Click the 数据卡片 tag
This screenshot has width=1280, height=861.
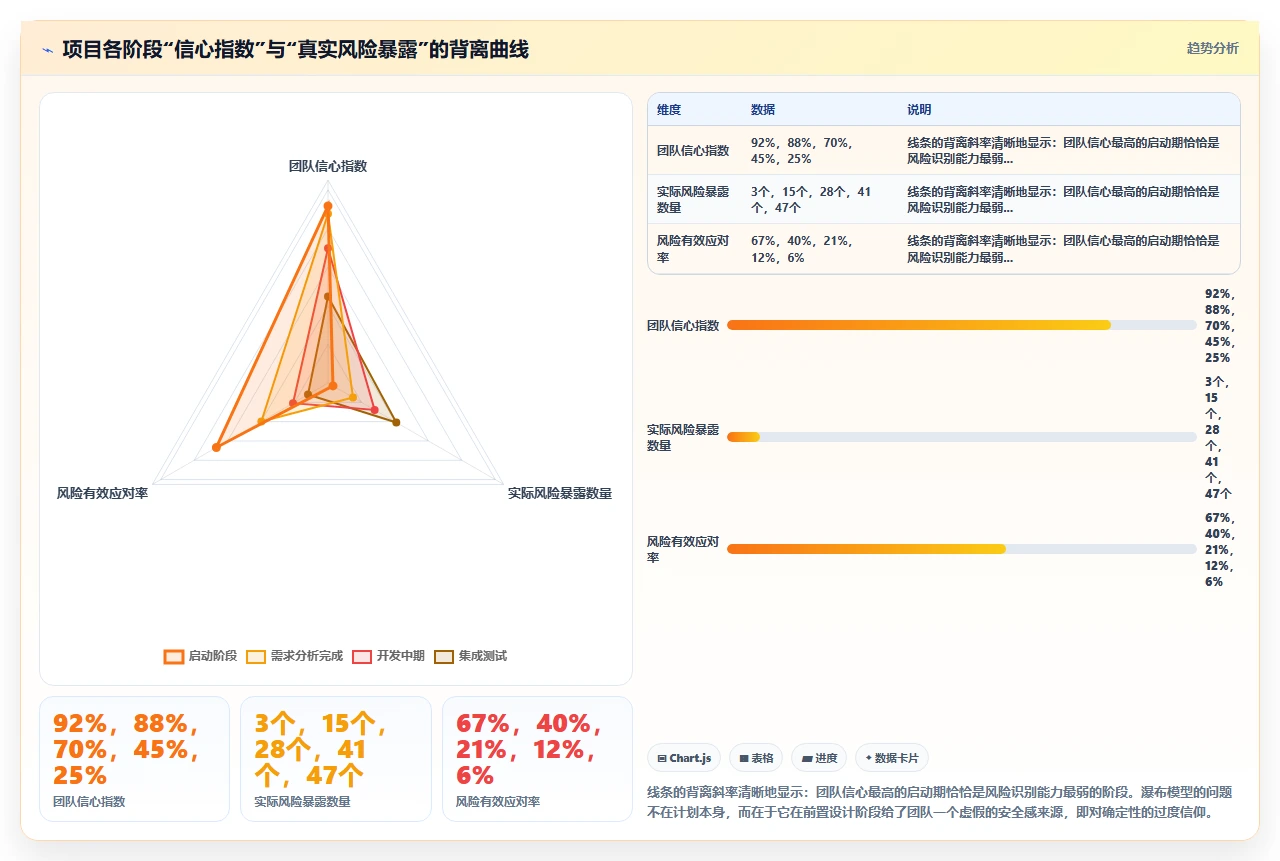[892, 758]
